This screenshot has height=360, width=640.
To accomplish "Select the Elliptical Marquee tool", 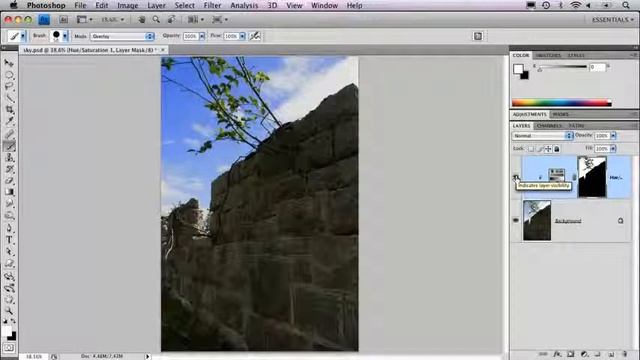I will 9,75.
